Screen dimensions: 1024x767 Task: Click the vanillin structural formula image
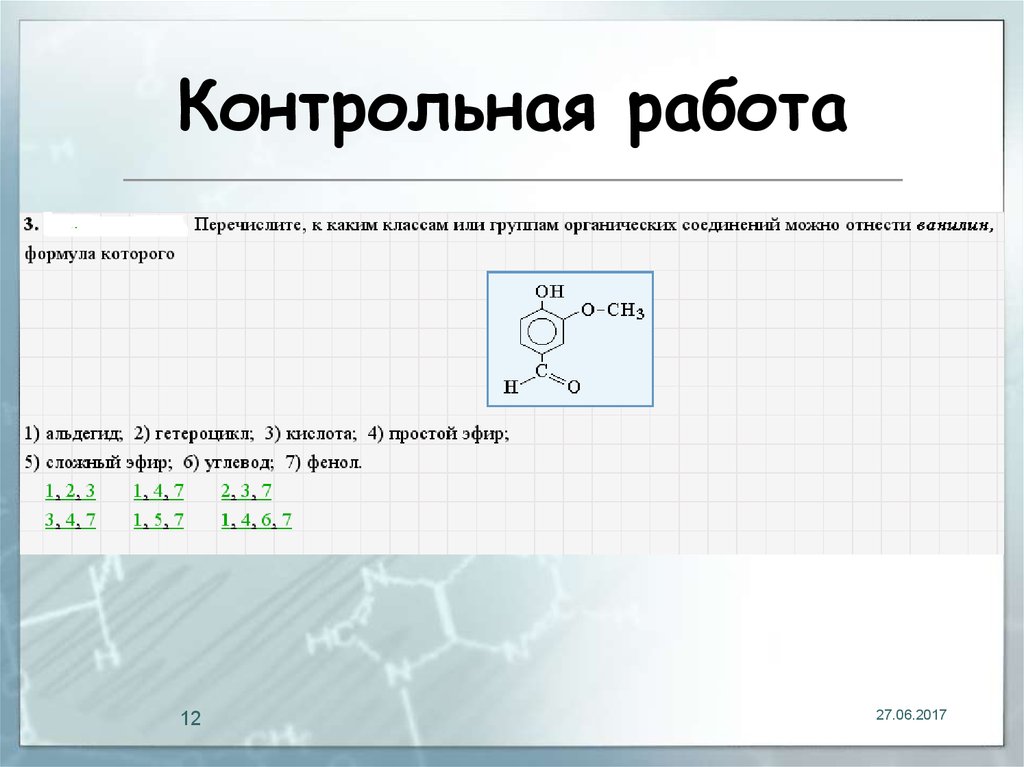click(x=570, y=338)
